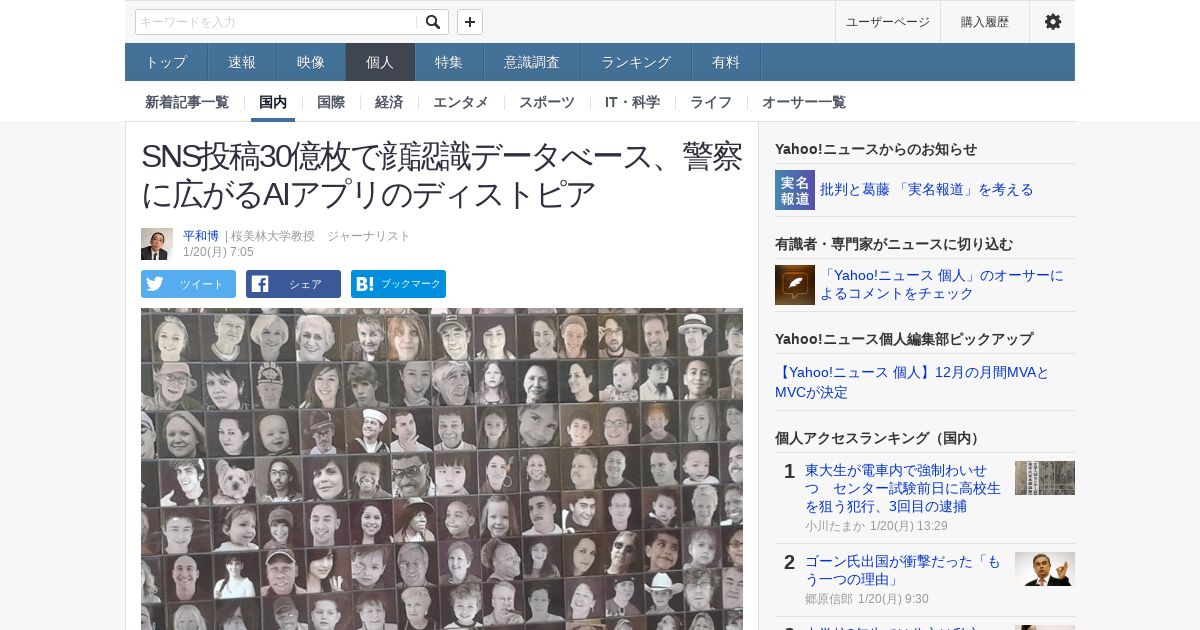Image resolution: width=1200 pixels, height=630 pixels.
Task: Open 新着記事一覧 sub-tab
Action: click(187, 102)
